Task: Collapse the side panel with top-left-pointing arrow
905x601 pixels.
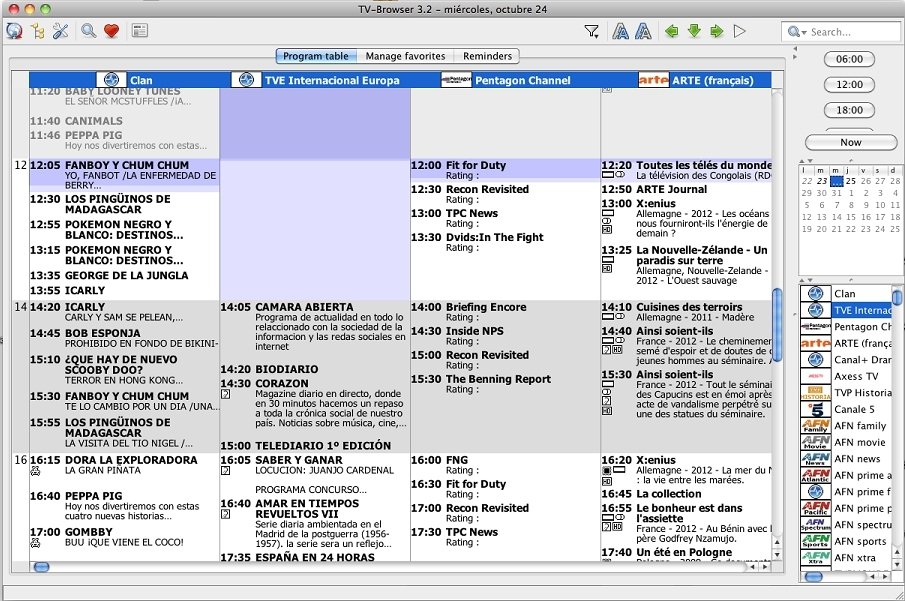Action: [x=795, y=48]
